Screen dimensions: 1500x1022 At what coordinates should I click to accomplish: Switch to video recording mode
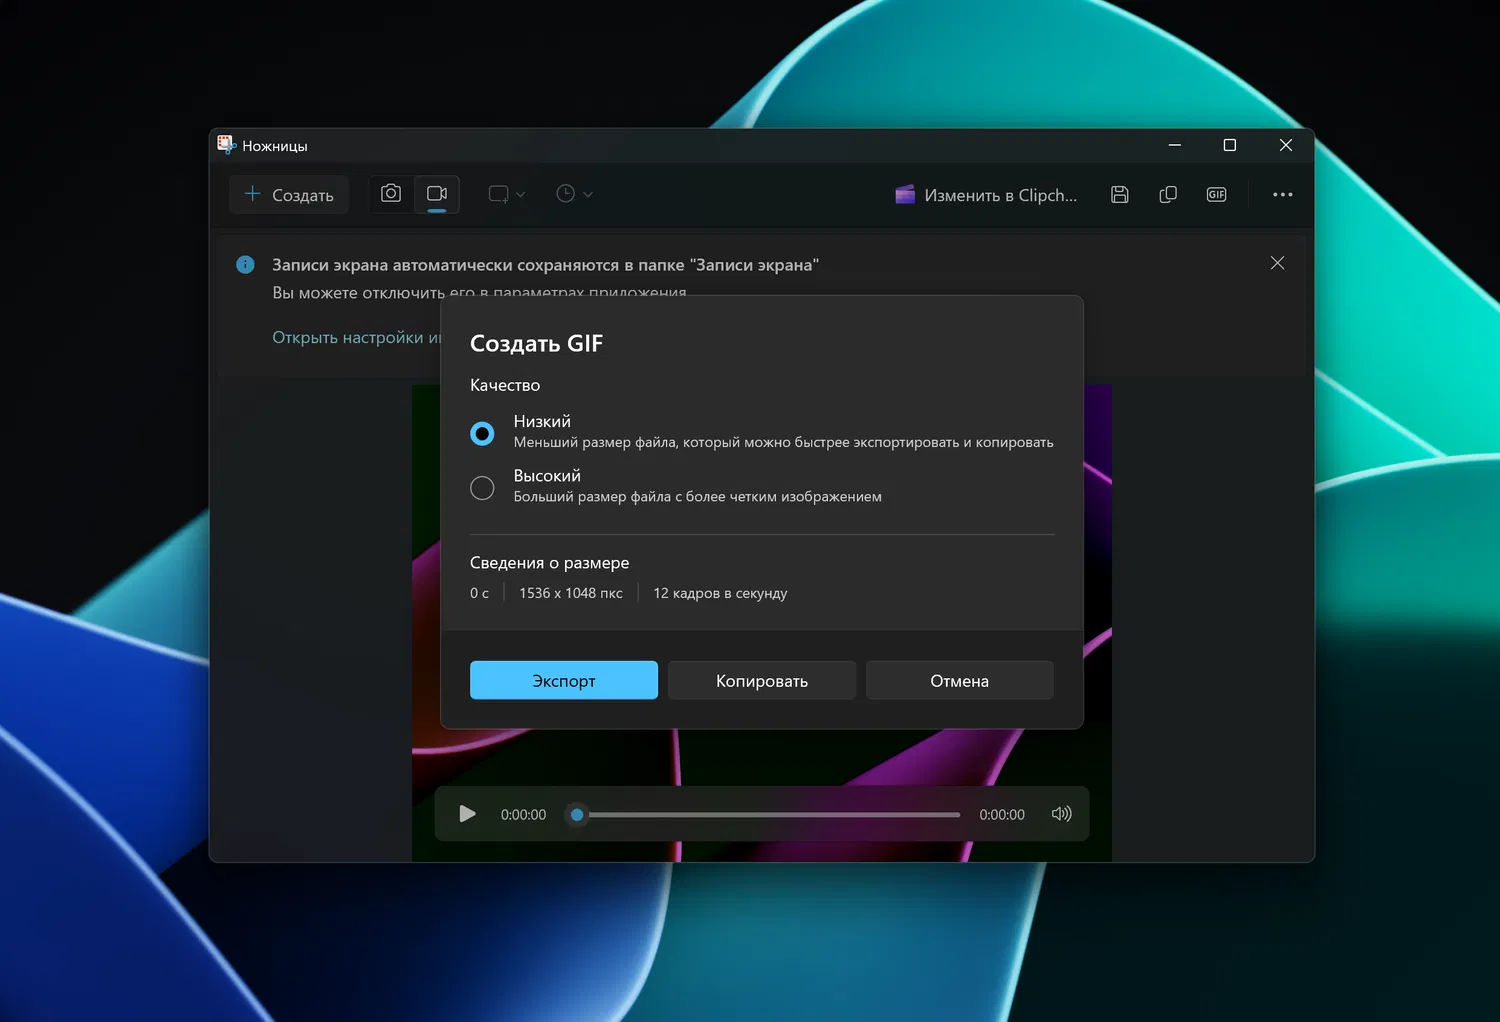[437, 194]
